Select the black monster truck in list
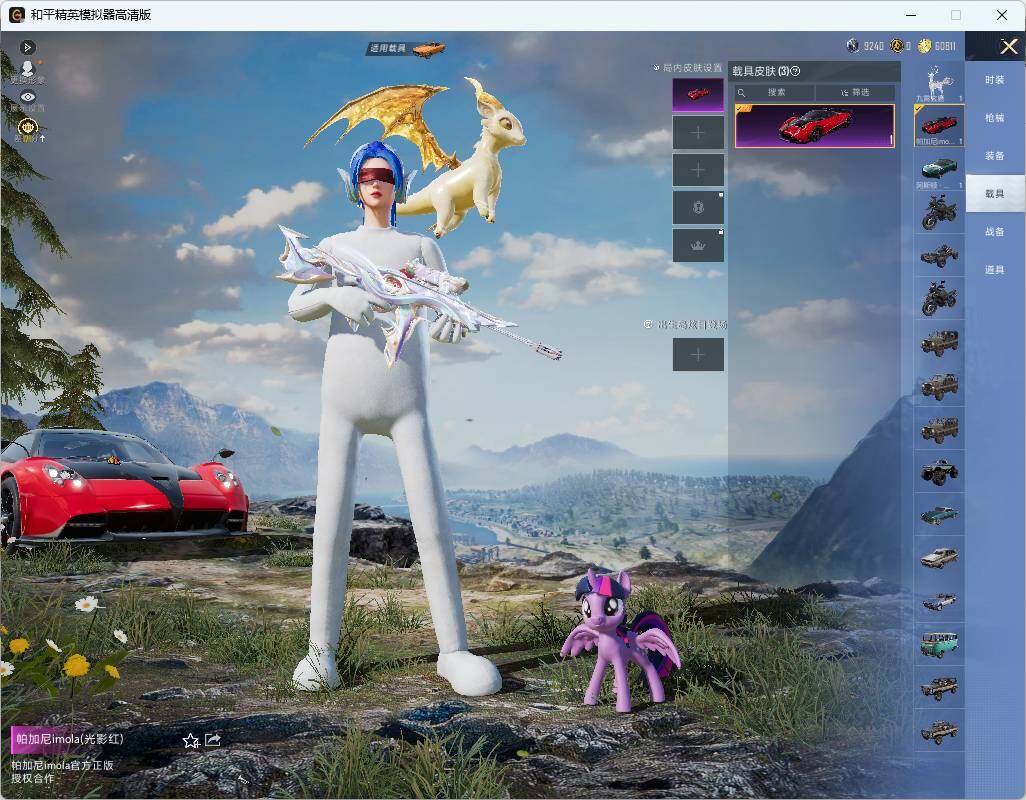 pos(939,472)
